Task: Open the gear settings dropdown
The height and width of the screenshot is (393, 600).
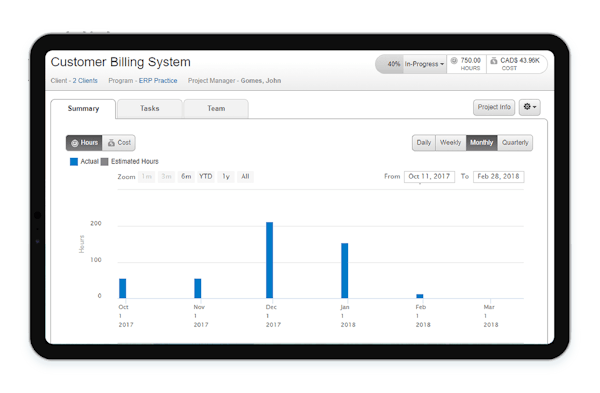Action: tap(530, 107)
